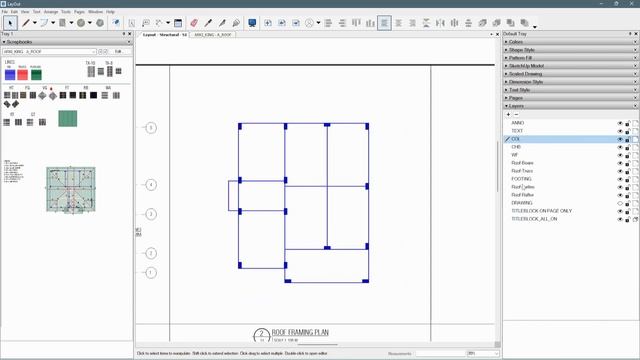The image size is (640, 360).
Task: Toggle shared-pages icon for TITLEBLOCK_ALL_ON layer
Action: (636, 219)
